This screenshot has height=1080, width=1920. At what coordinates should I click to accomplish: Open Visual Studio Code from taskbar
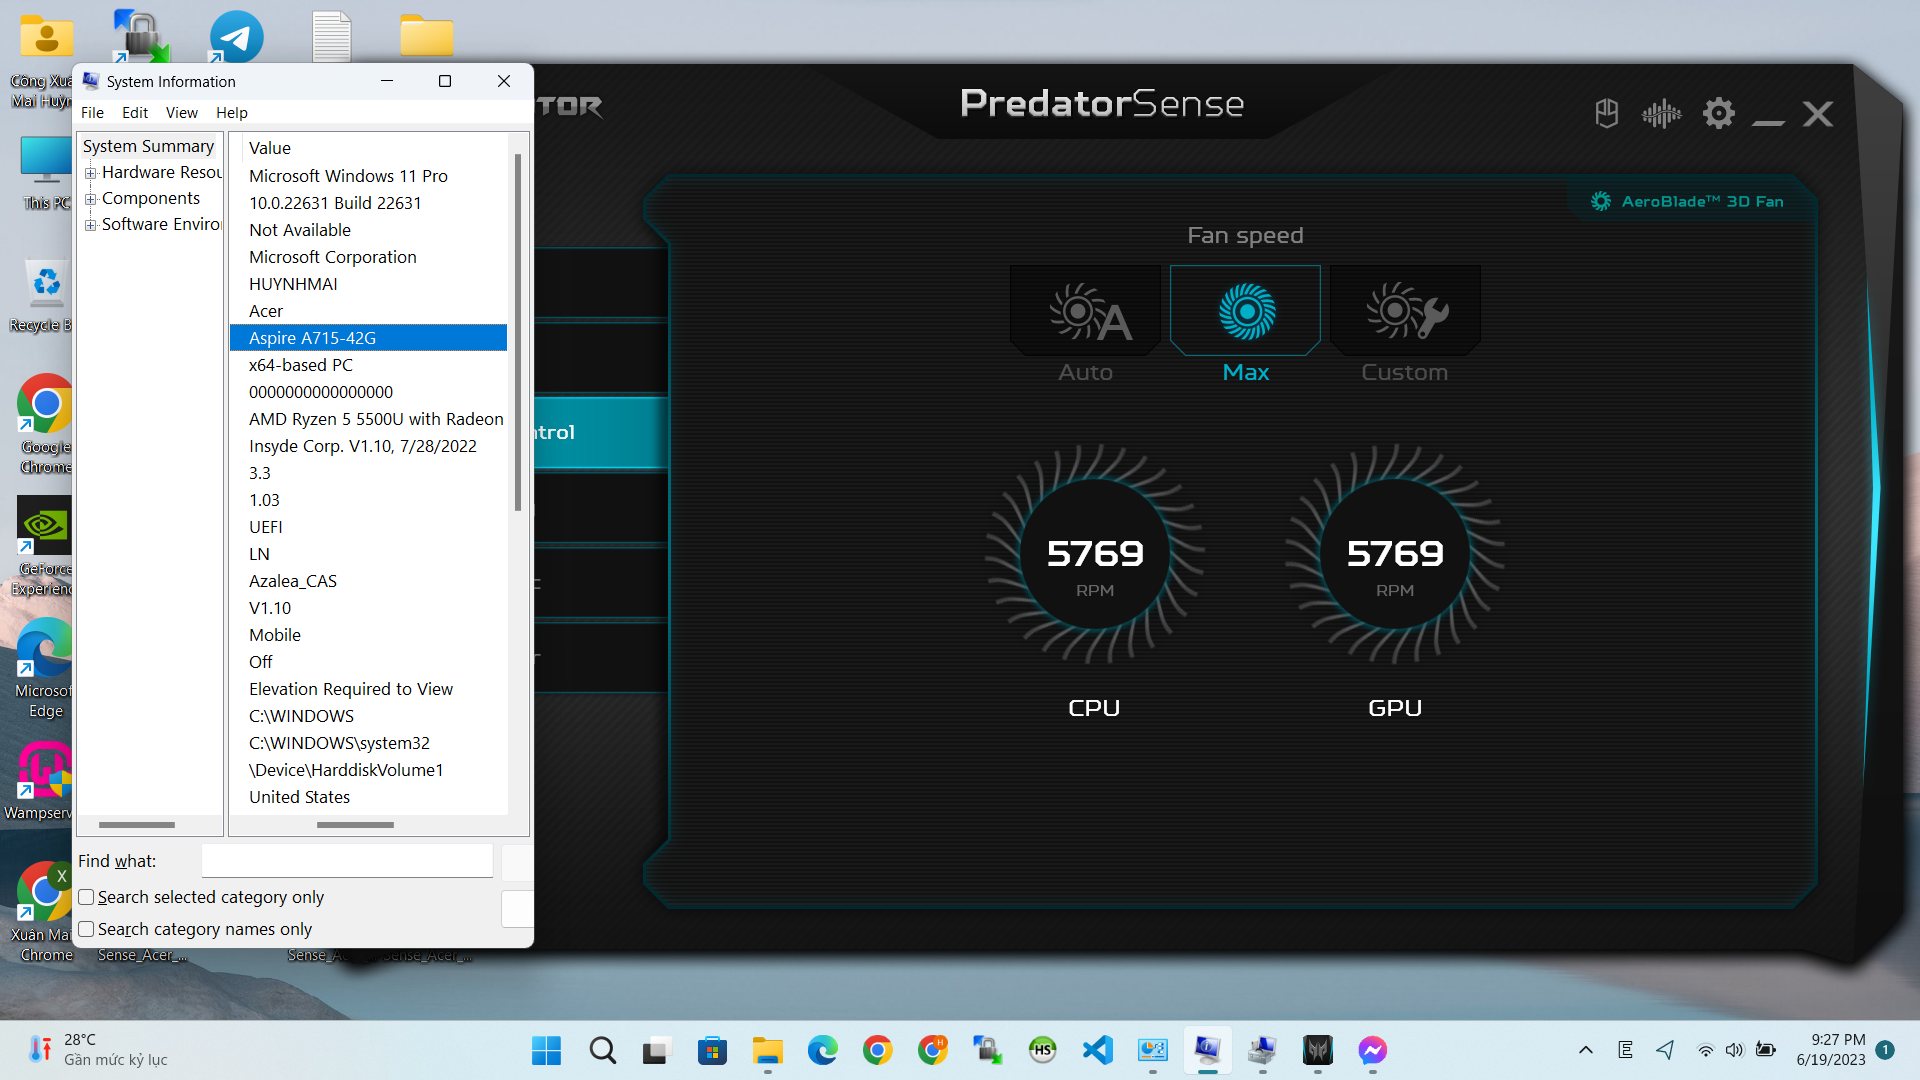pos(1097,1050)
